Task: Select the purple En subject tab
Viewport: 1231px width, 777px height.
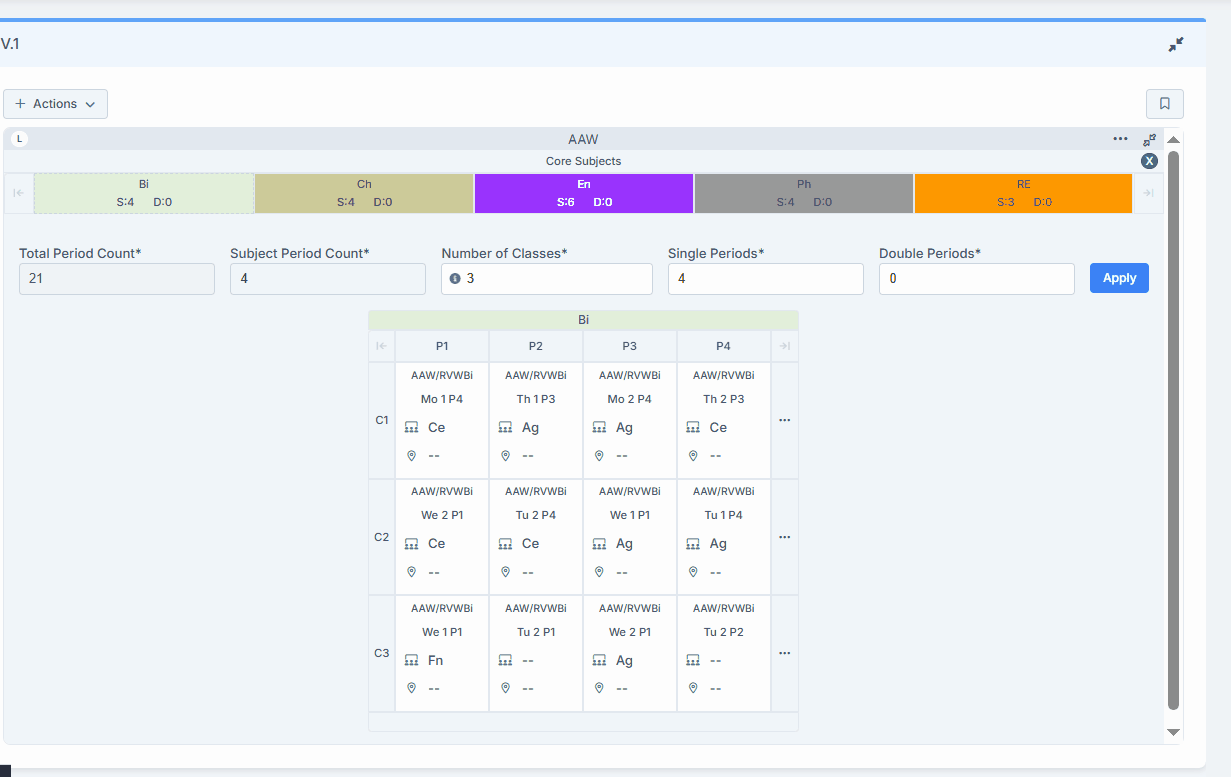Action: (584, 193)
